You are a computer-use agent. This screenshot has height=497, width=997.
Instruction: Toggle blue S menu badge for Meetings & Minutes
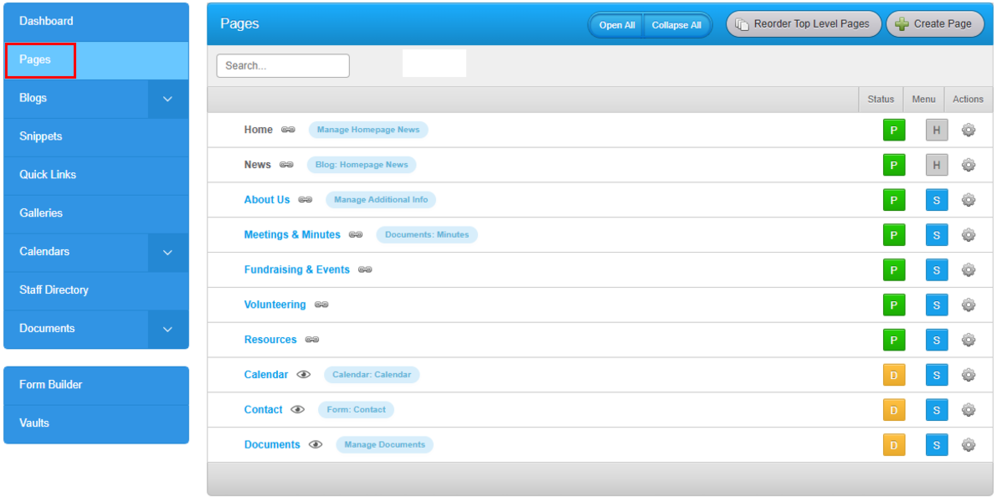[x=937, y=235]
